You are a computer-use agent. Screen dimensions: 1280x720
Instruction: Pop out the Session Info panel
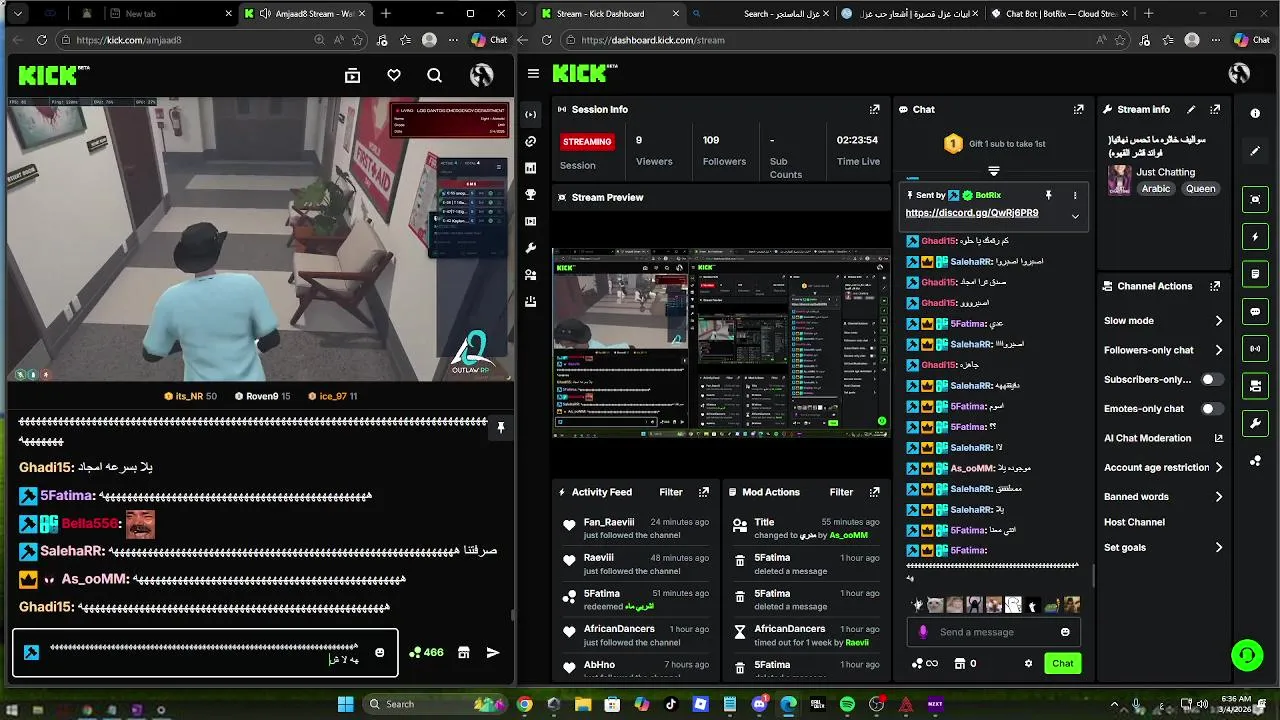point(875,109)
